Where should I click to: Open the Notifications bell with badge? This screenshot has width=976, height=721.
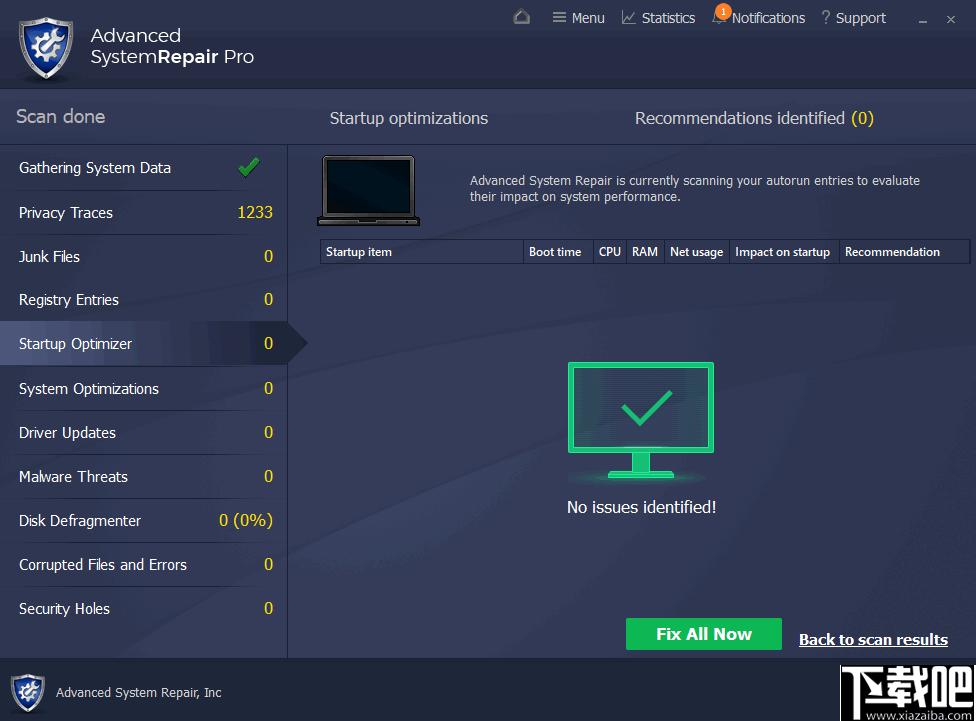721,15
